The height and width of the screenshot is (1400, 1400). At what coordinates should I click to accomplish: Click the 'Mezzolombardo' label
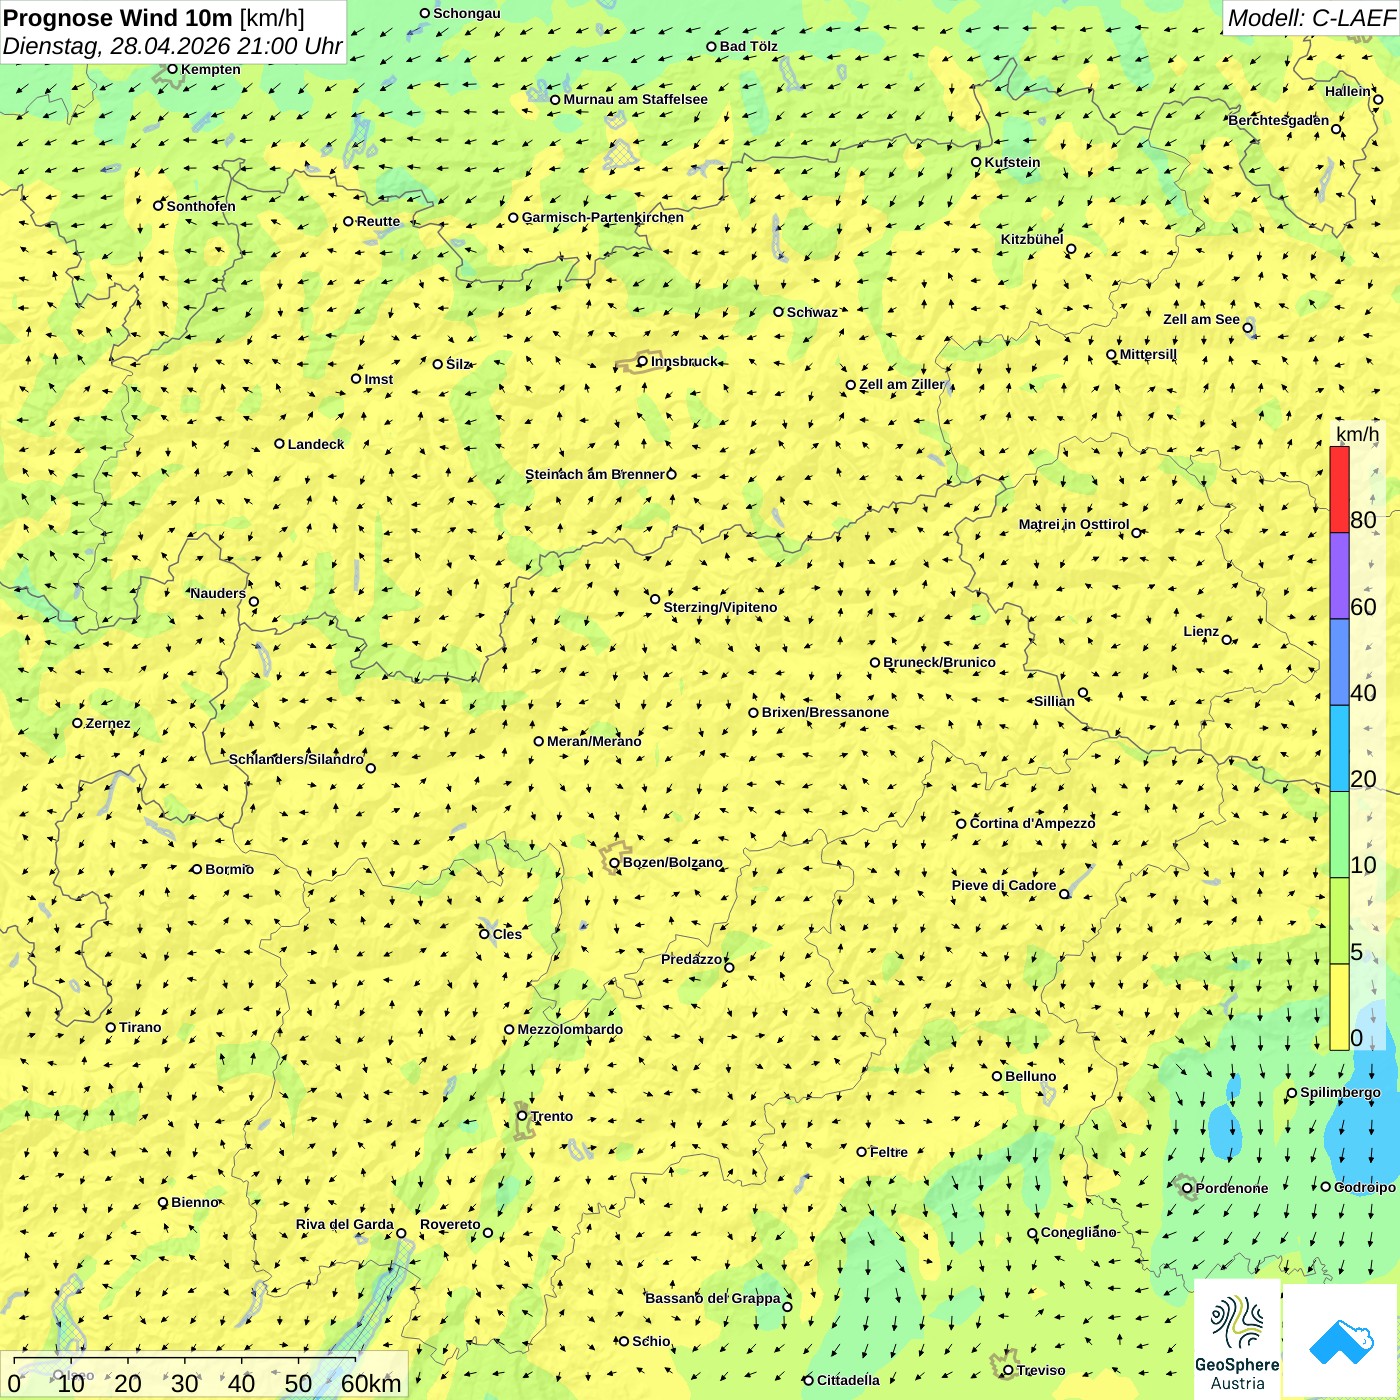pyautogui.click(x=570, y=1029)
